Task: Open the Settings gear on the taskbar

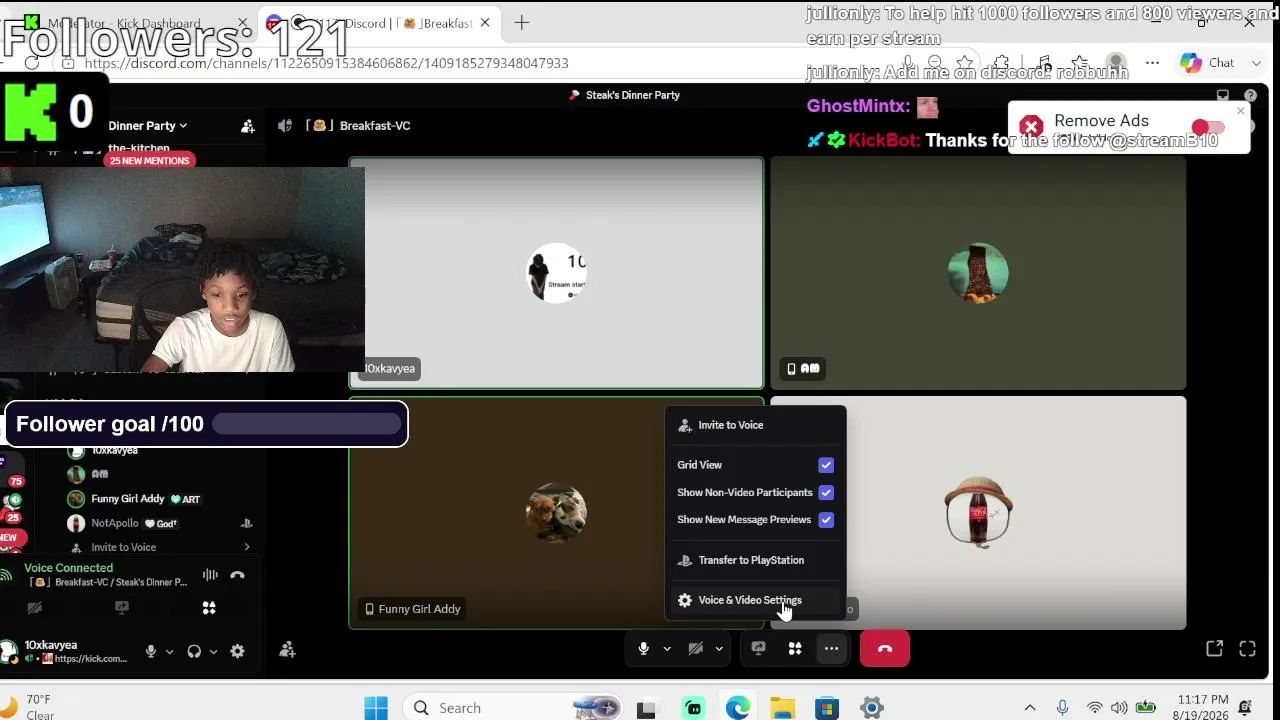Action: (872, 708)
